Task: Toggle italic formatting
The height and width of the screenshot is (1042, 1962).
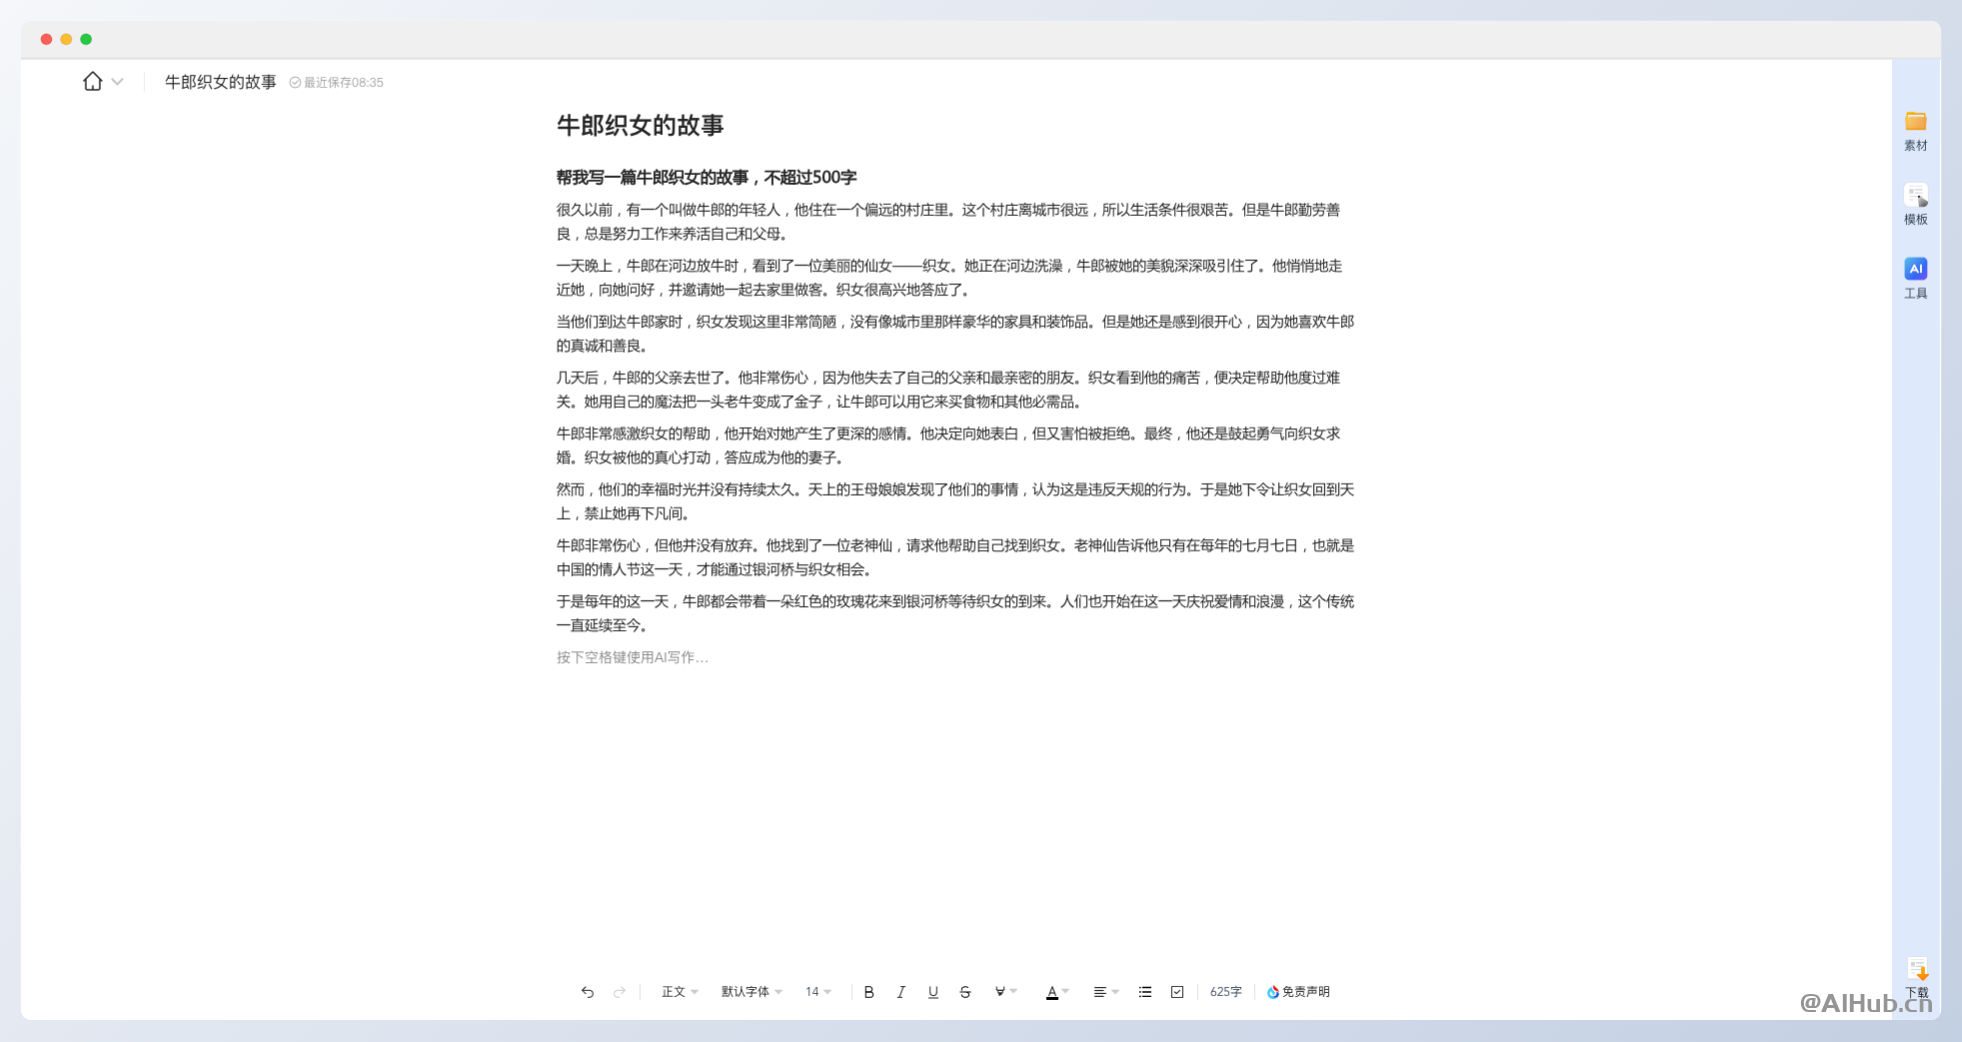Action: pyautogui.click(x=901, y=991)
